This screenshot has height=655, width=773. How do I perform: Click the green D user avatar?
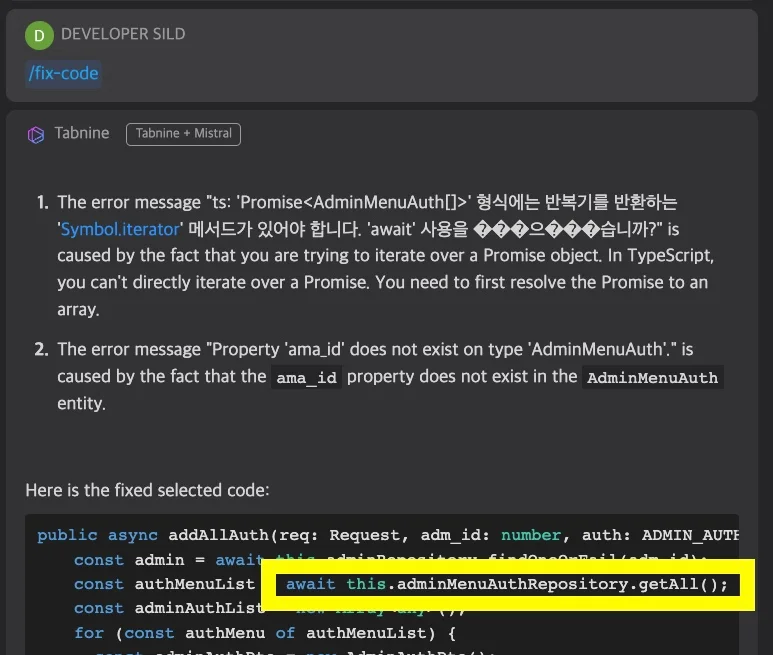pyautogui.click(x=39, y=36)
